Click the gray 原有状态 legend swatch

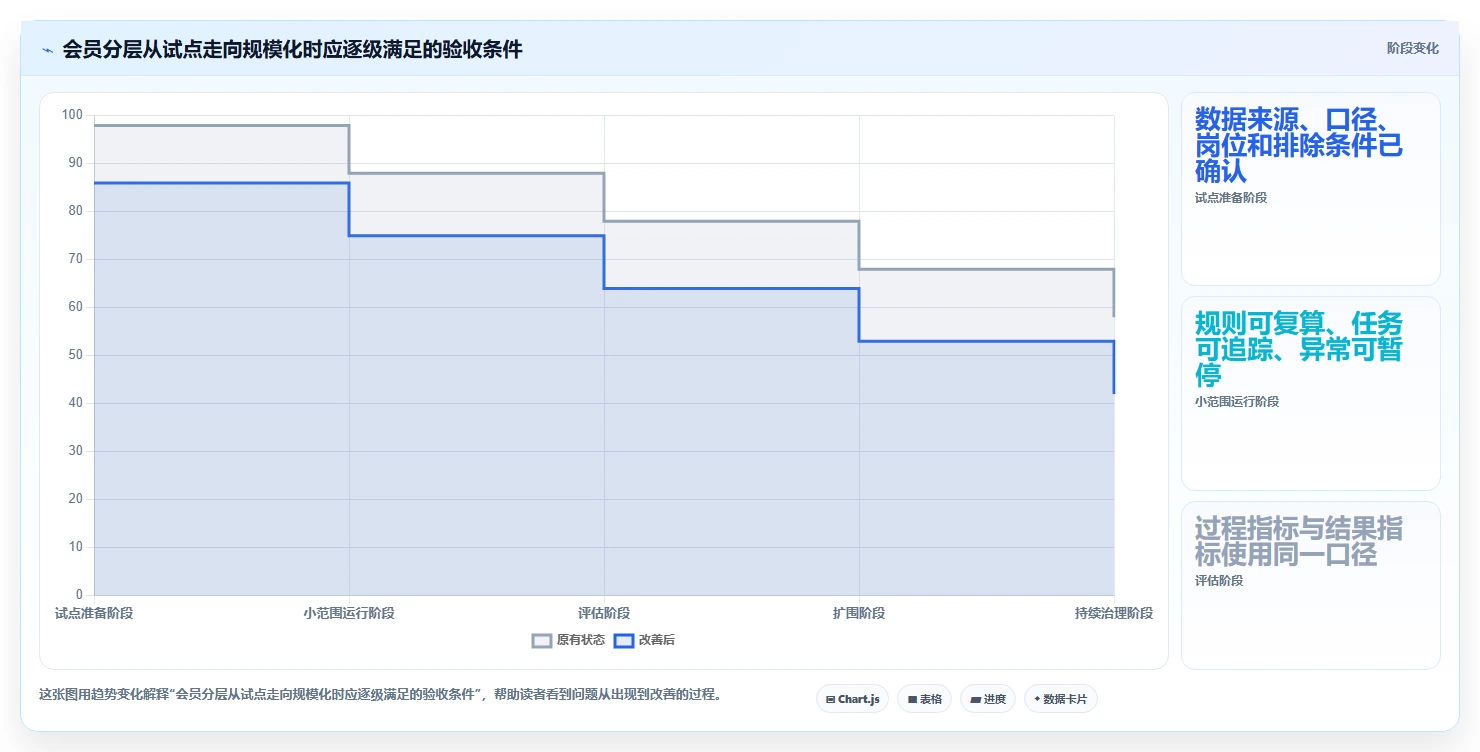542,640
